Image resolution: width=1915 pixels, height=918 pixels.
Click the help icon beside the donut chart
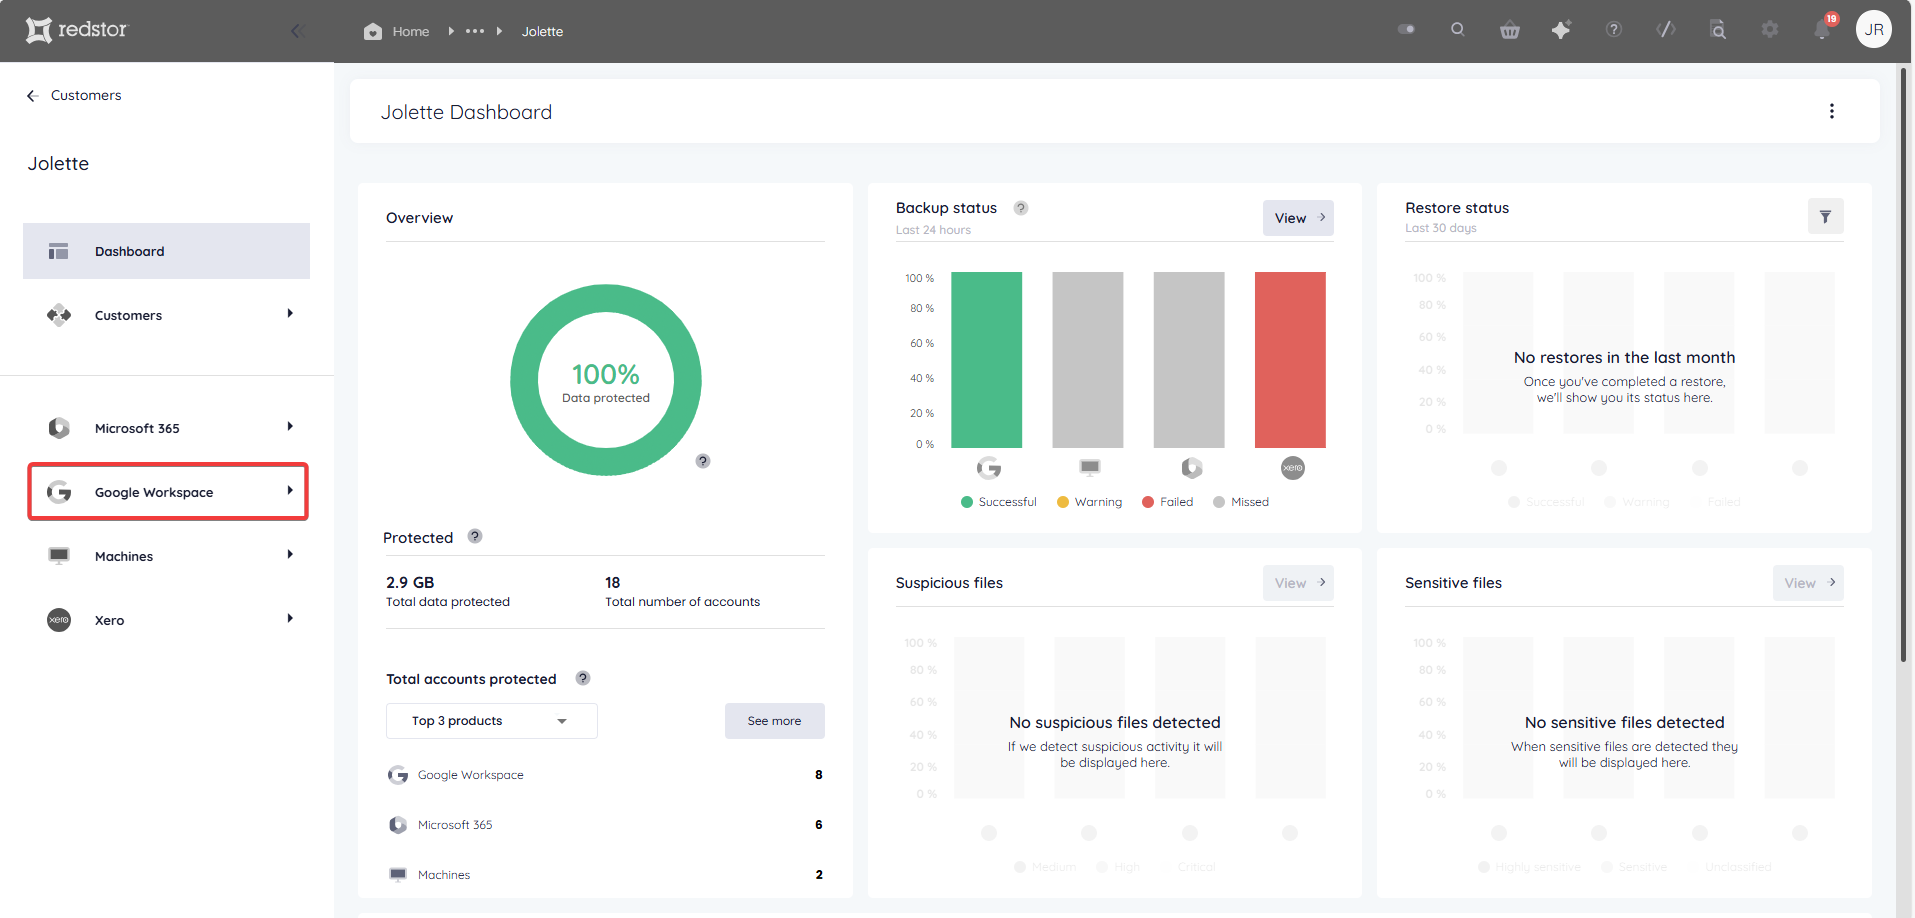coord(703,461)
